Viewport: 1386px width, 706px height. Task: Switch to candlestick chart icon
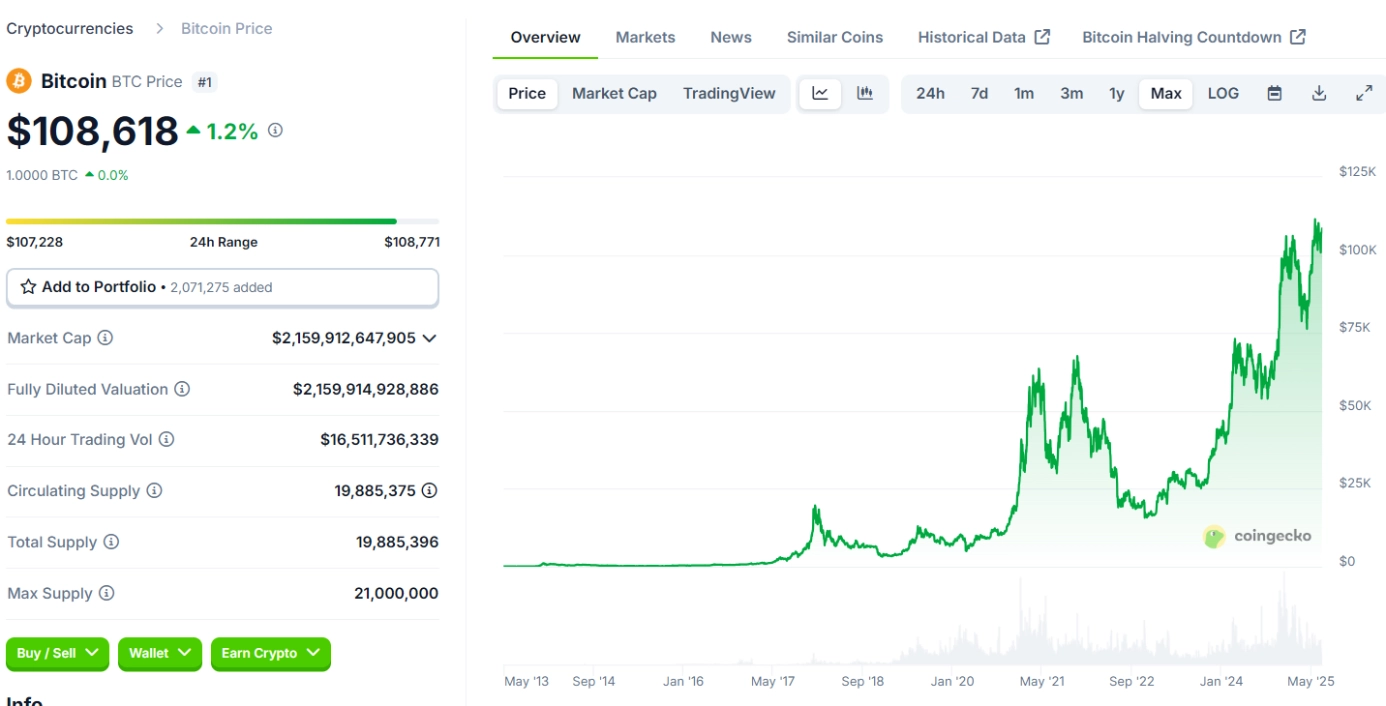[x=865, y=93]
